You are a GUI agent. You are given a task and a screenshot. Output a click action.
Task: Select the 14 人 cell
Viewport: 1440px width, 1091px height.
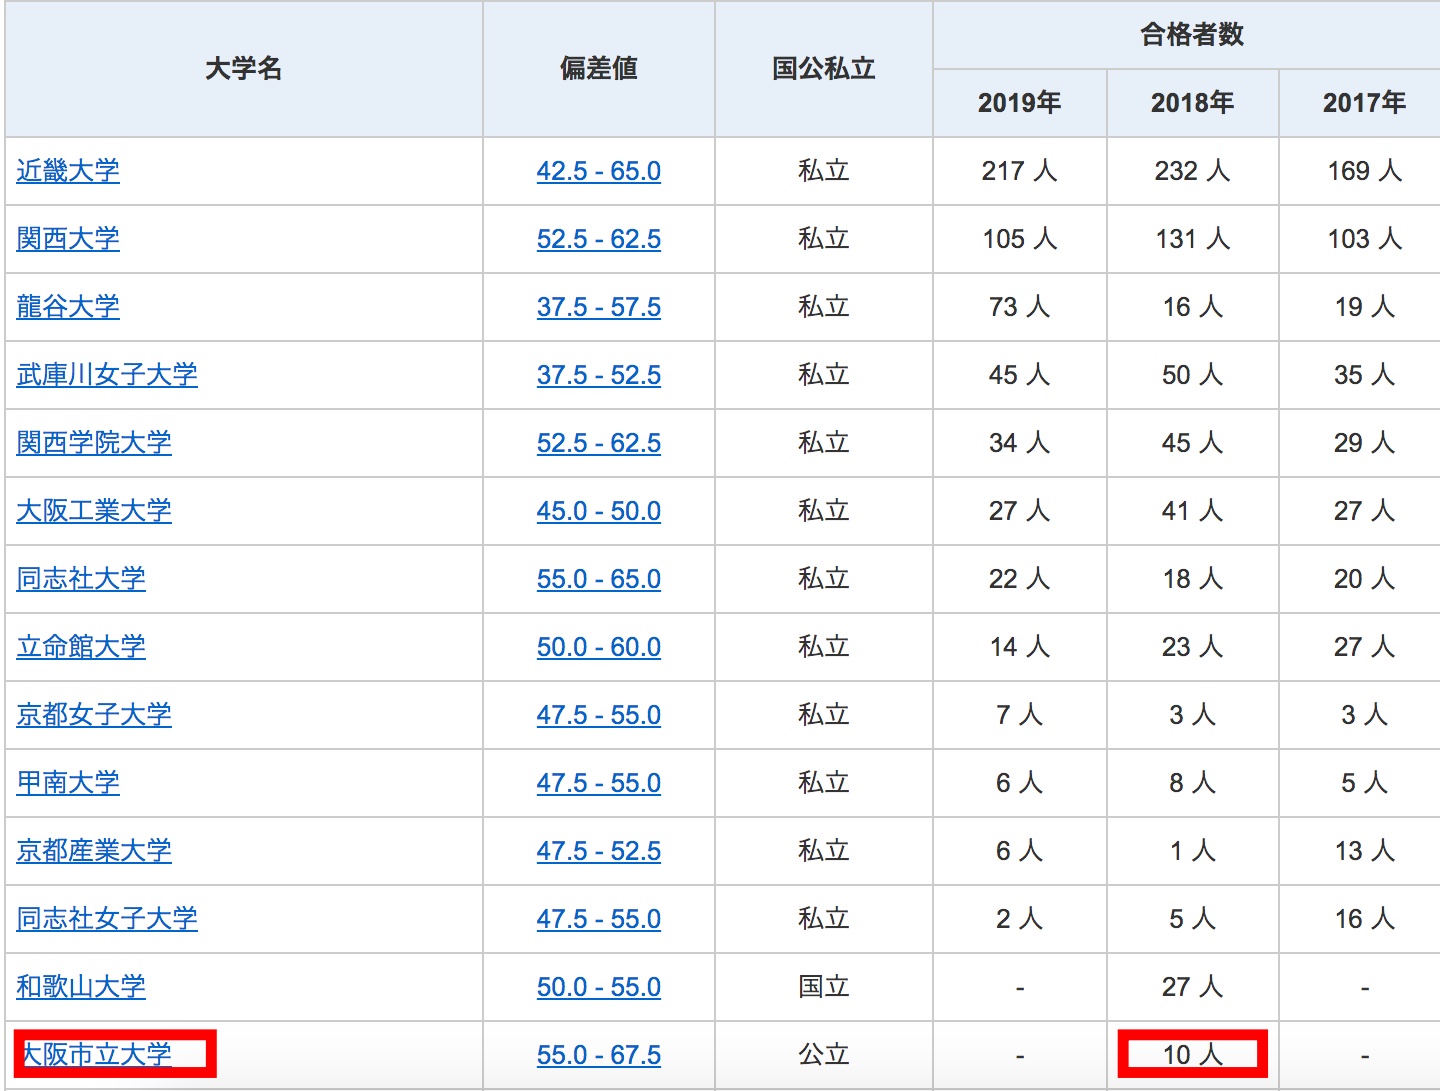(1020, 647)
